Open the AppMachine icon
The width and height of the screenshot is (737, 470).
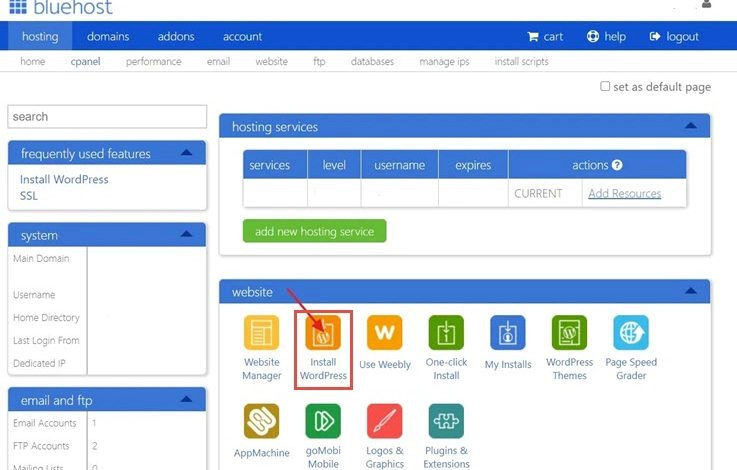coord(261,421)
